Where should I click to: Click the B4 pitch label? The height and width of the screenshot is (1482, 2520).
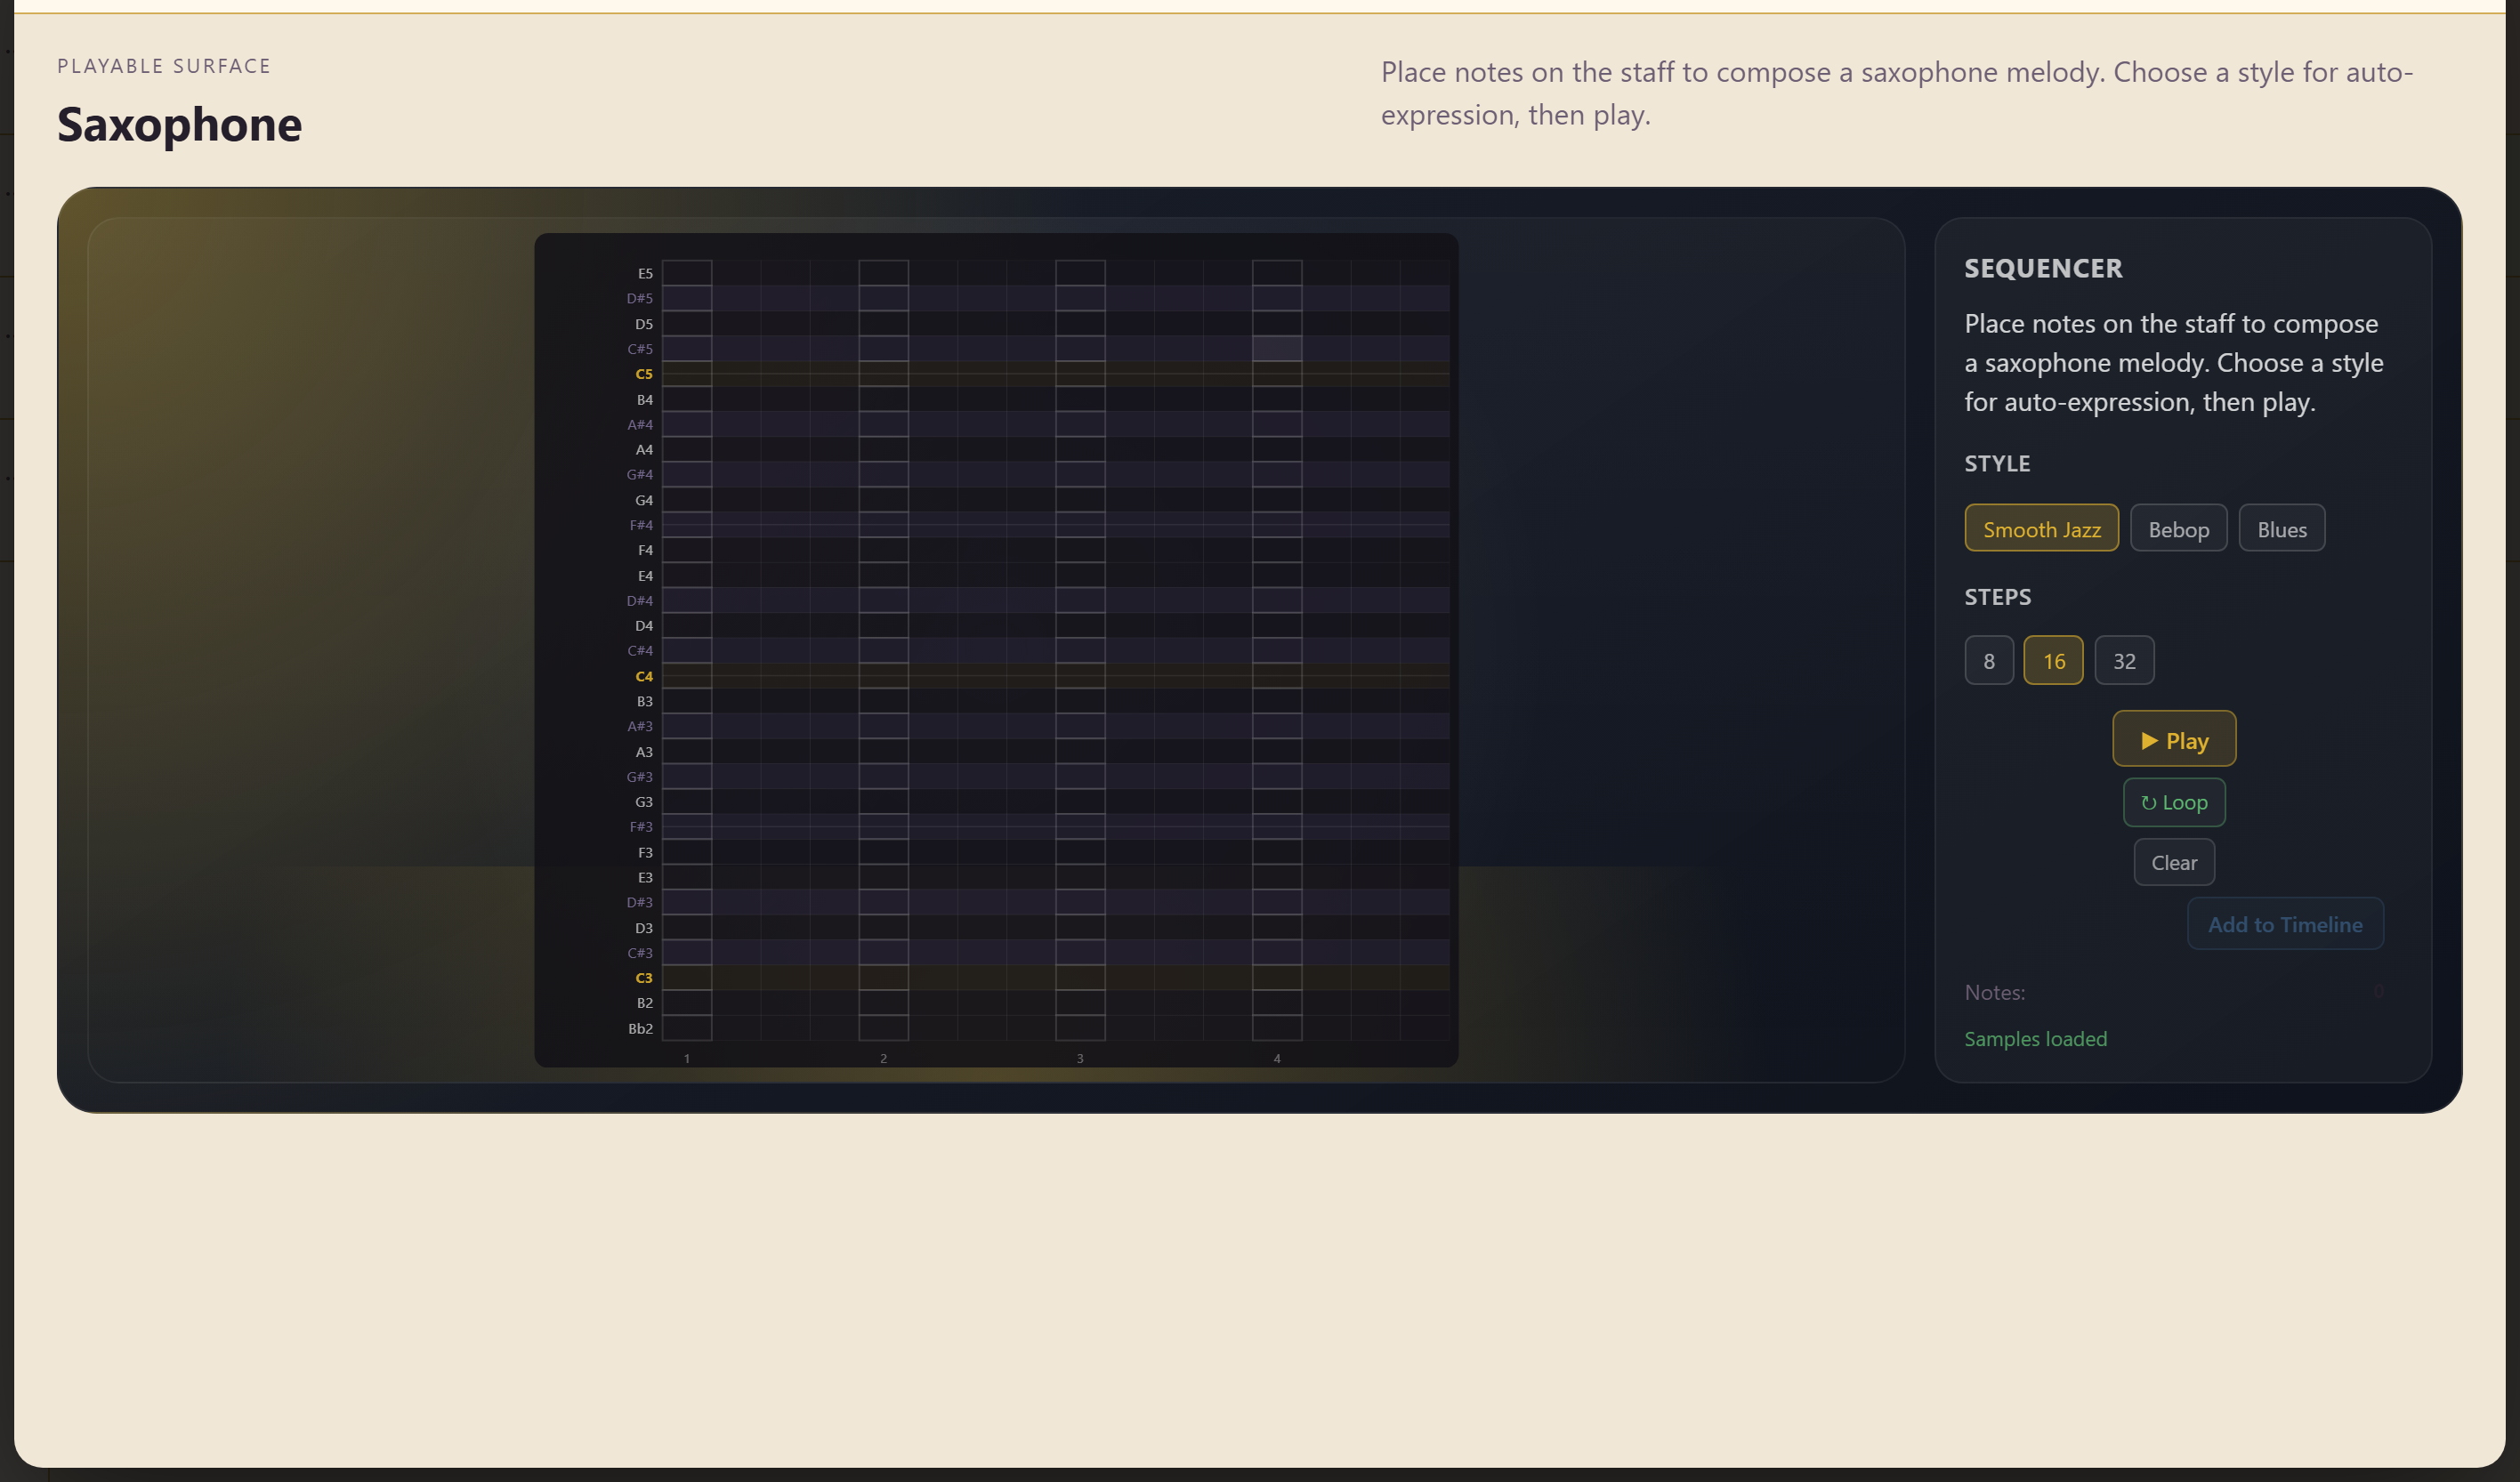[645, 399]
